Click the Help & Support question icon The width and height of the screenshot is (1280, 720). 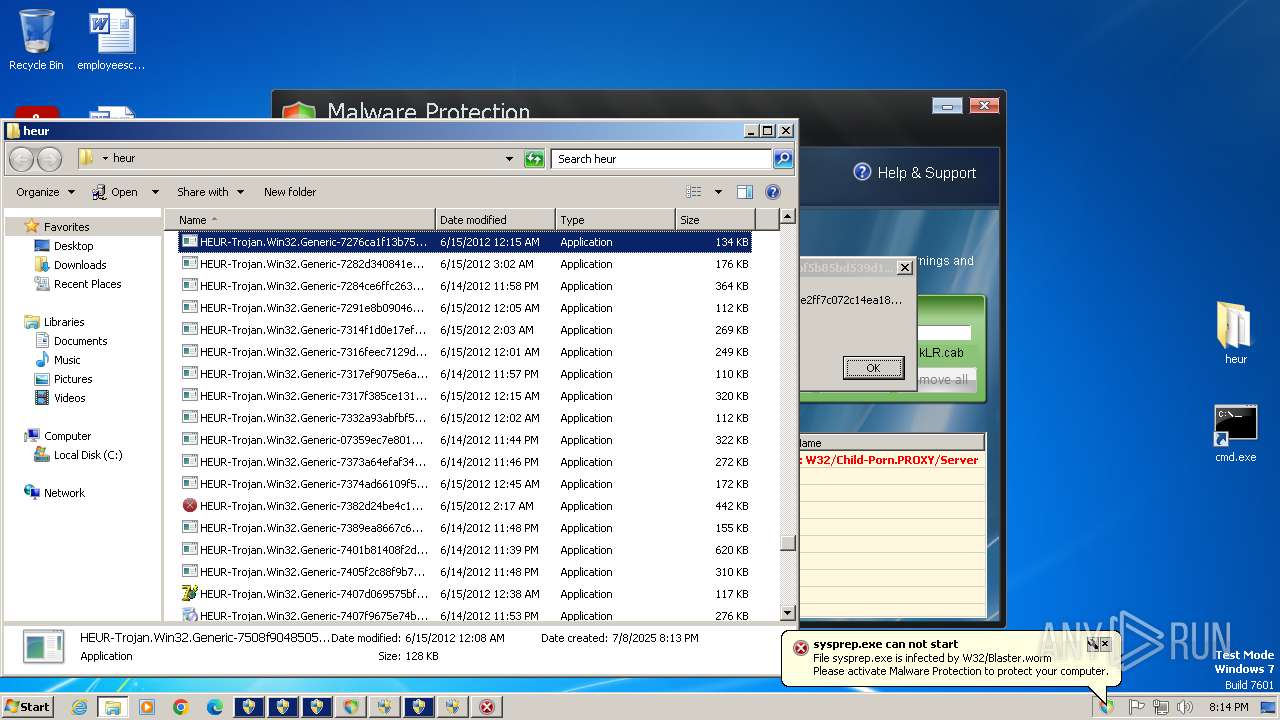[862, 172]
